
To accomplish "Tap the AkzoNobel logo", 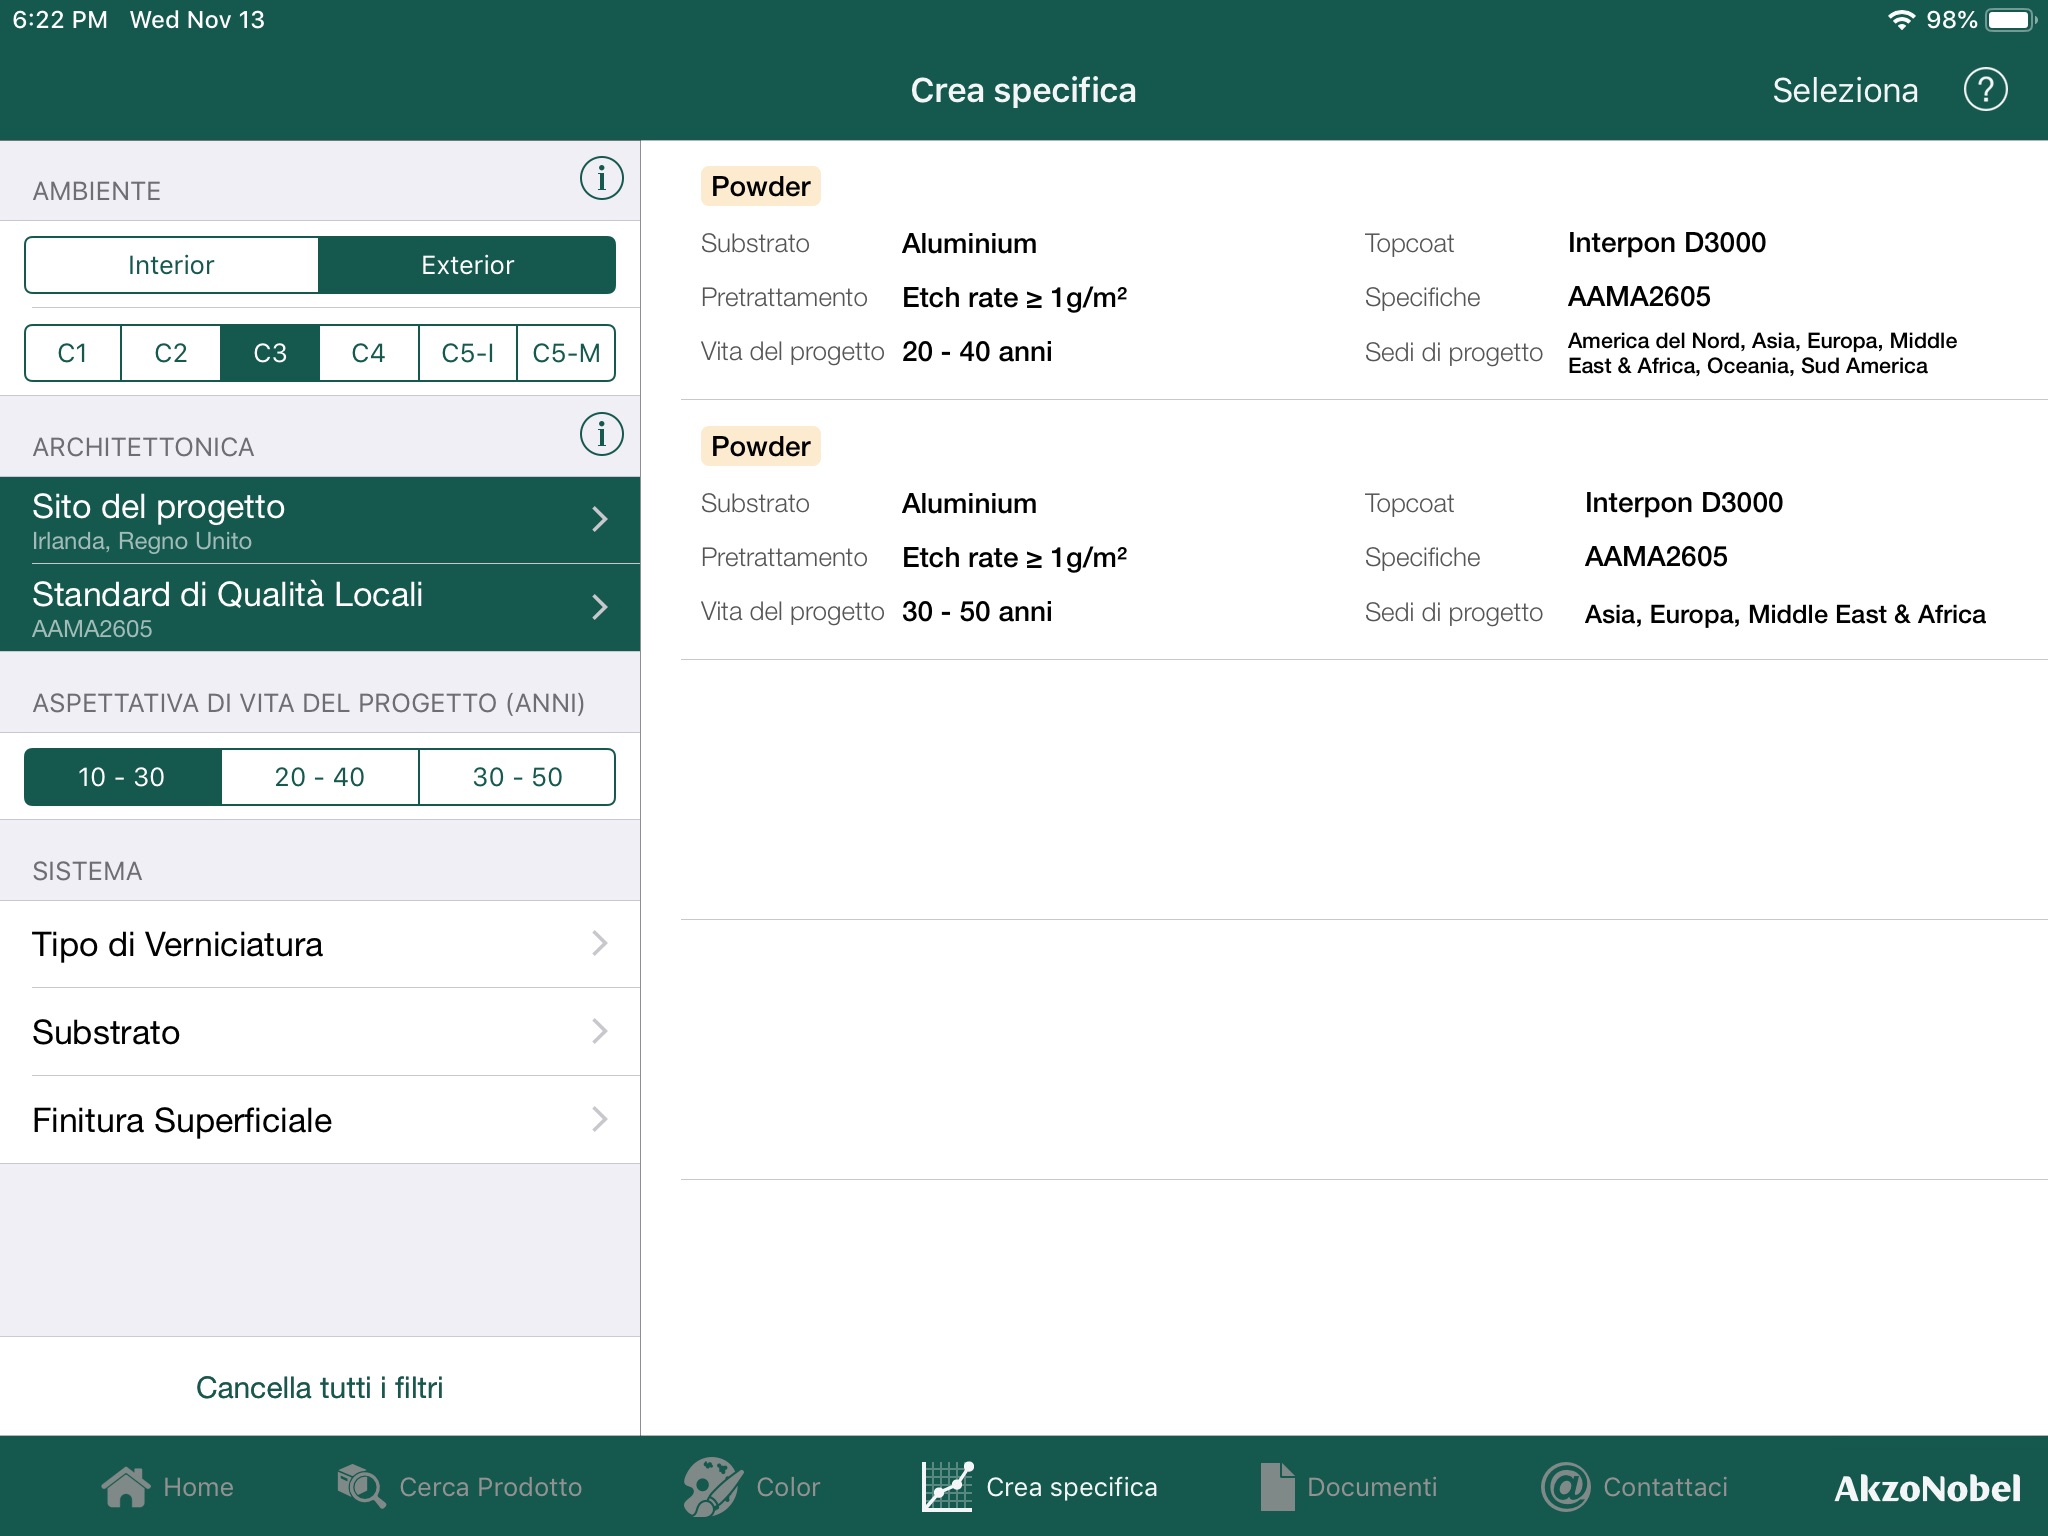I will coord(1927,1488).
